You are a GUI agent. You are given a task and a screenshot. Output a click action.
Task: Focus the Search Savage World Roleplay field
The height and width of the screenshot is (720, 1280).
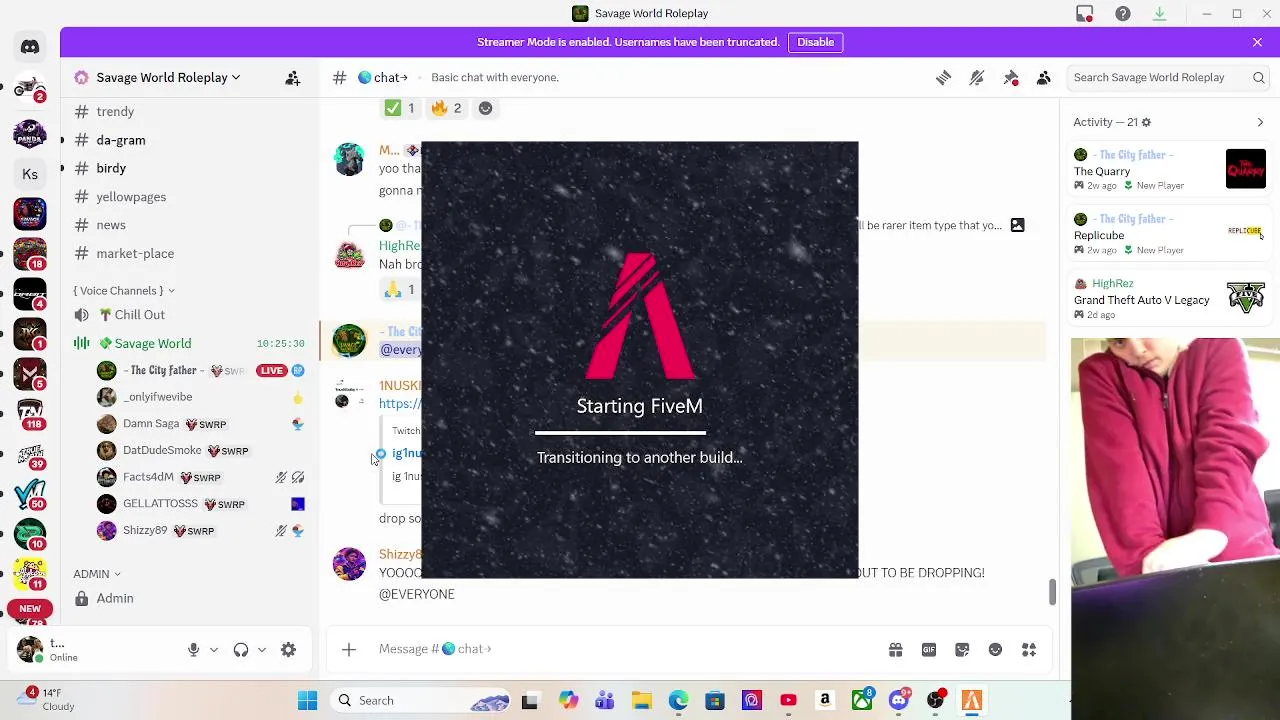pyautogui.click(x=1168, y=77)
